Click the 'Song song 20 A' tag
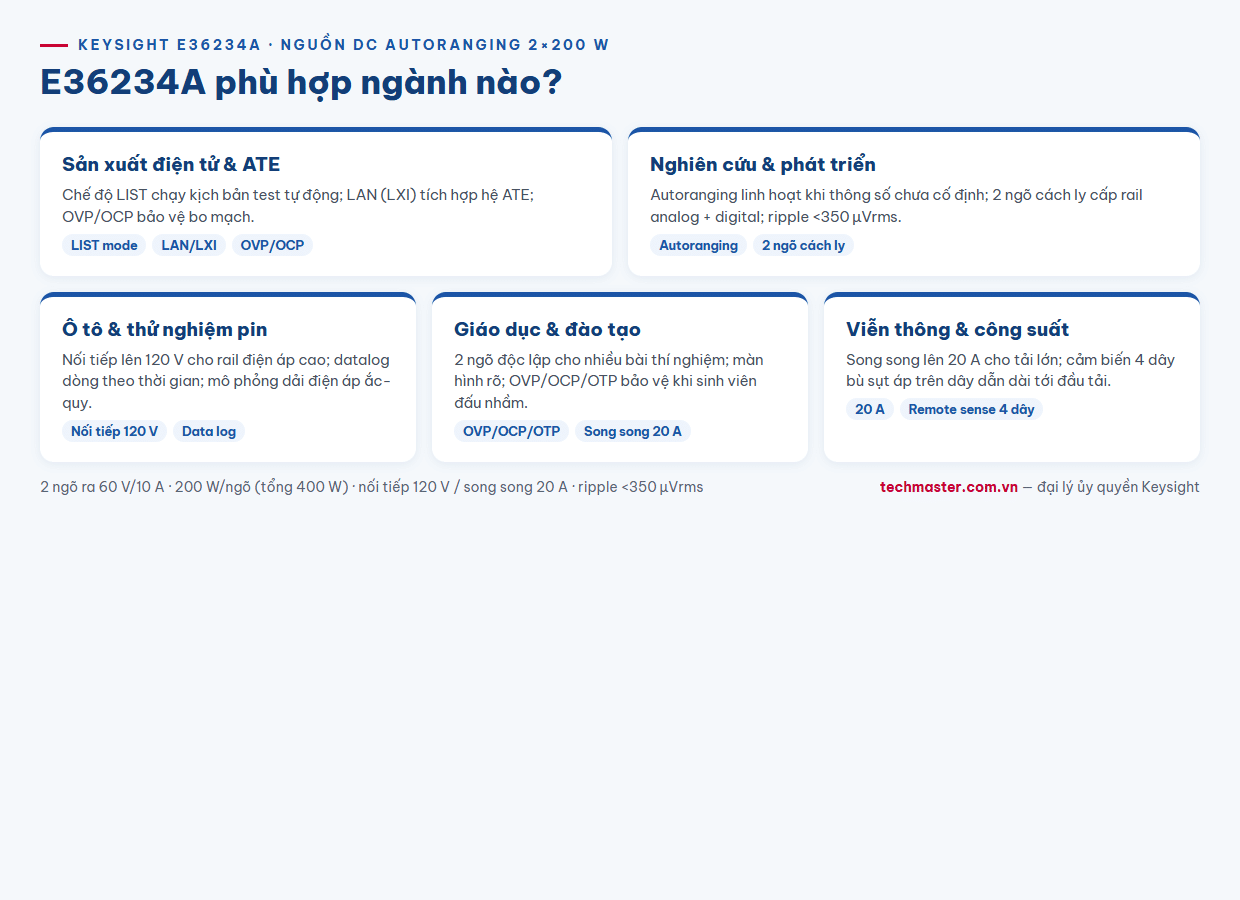 [633, 431]
